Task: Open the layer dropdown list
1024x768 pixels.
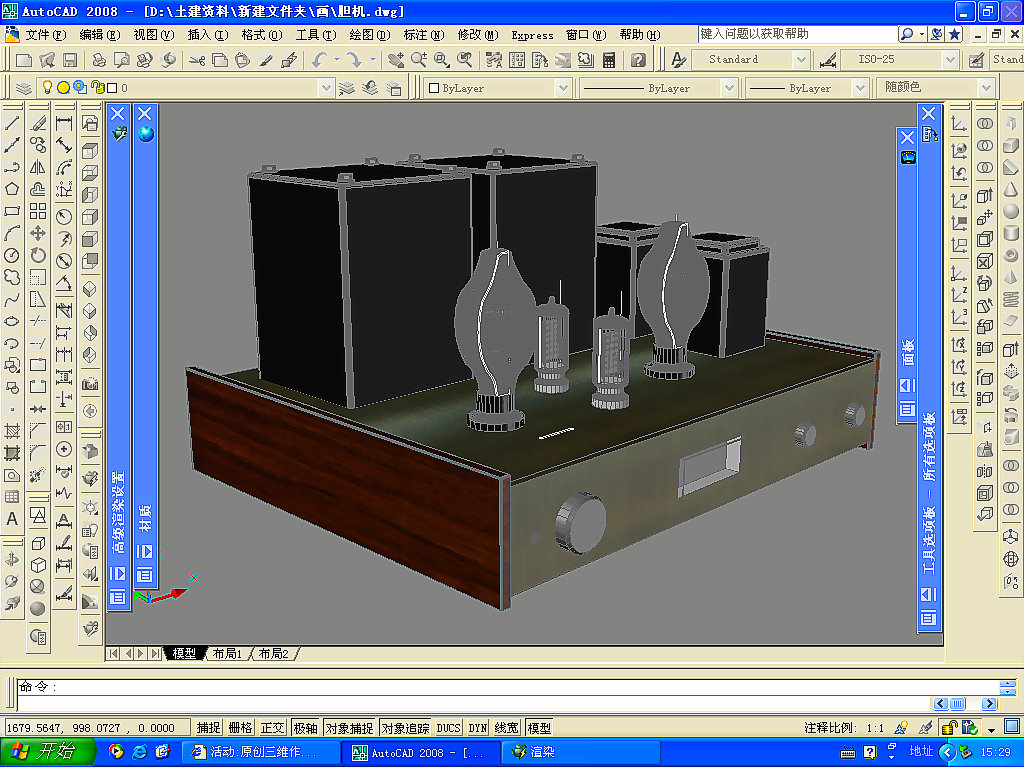Action: [x=325, y=88]
